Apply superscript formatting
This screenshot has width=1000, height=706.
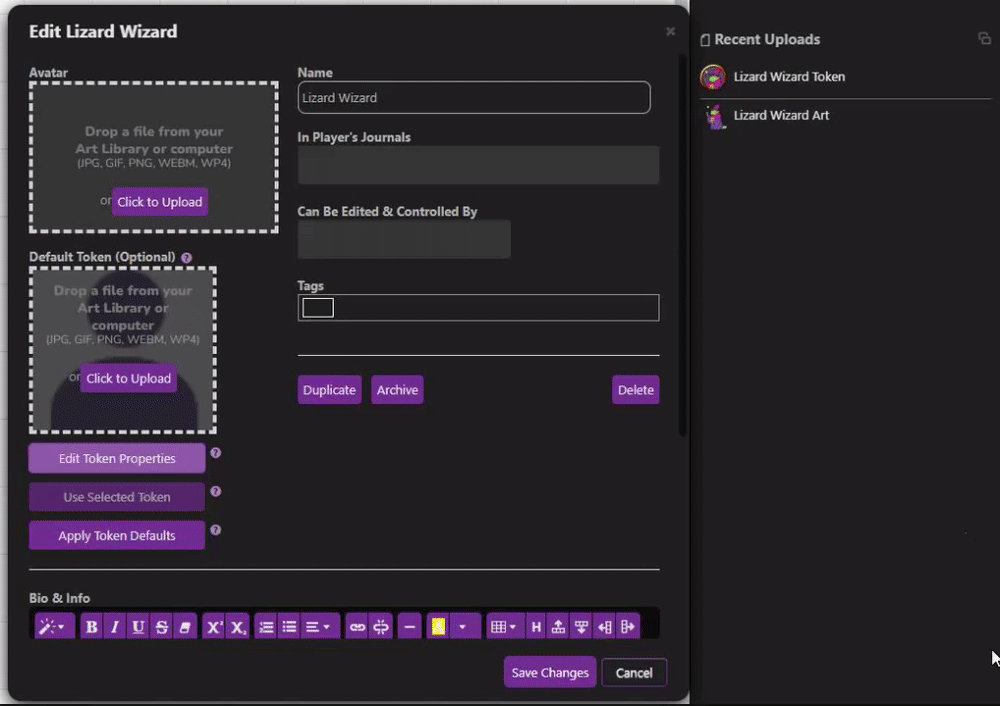pyautogui.click(x=213, y=627)
